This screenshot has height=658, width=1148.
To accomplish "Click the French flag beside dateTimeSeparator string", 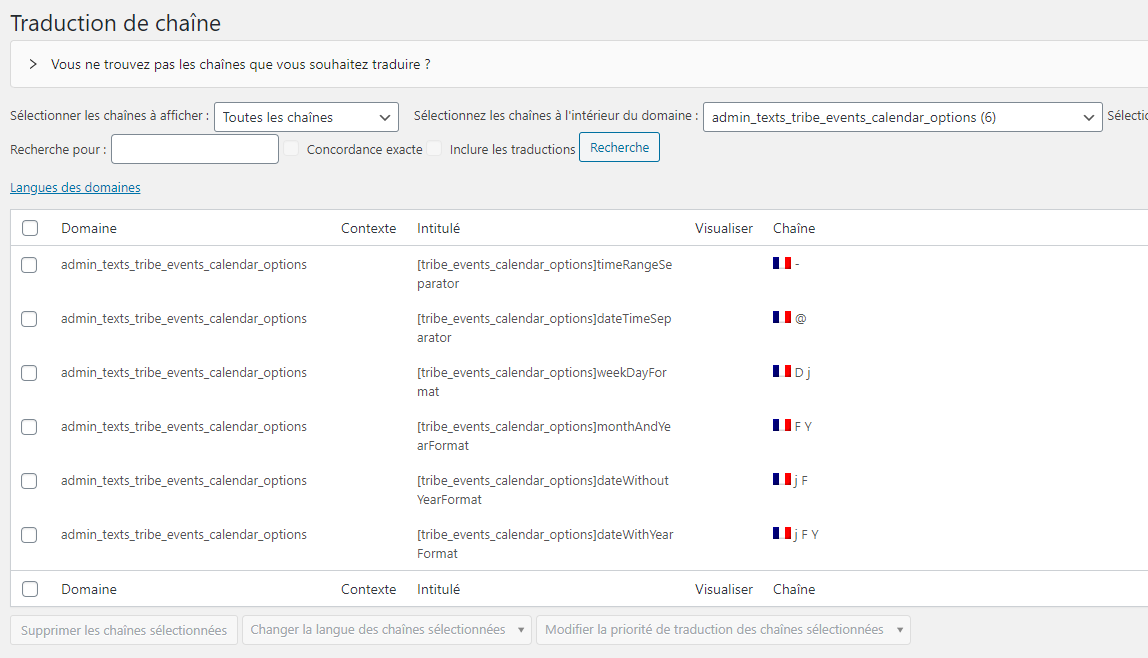I will pos(781,317).
